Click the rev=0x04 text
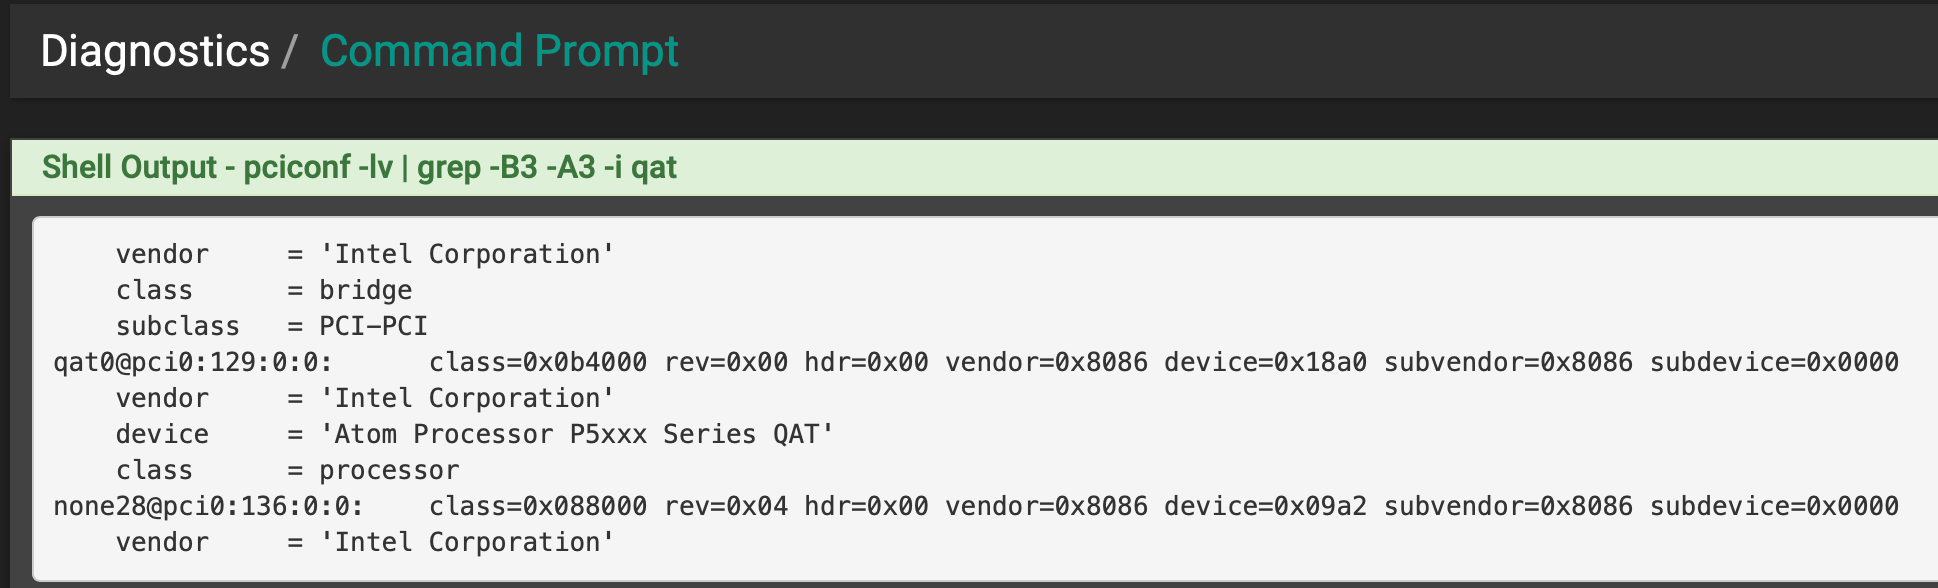1938x588 pixels. click(x=725, y=506)
